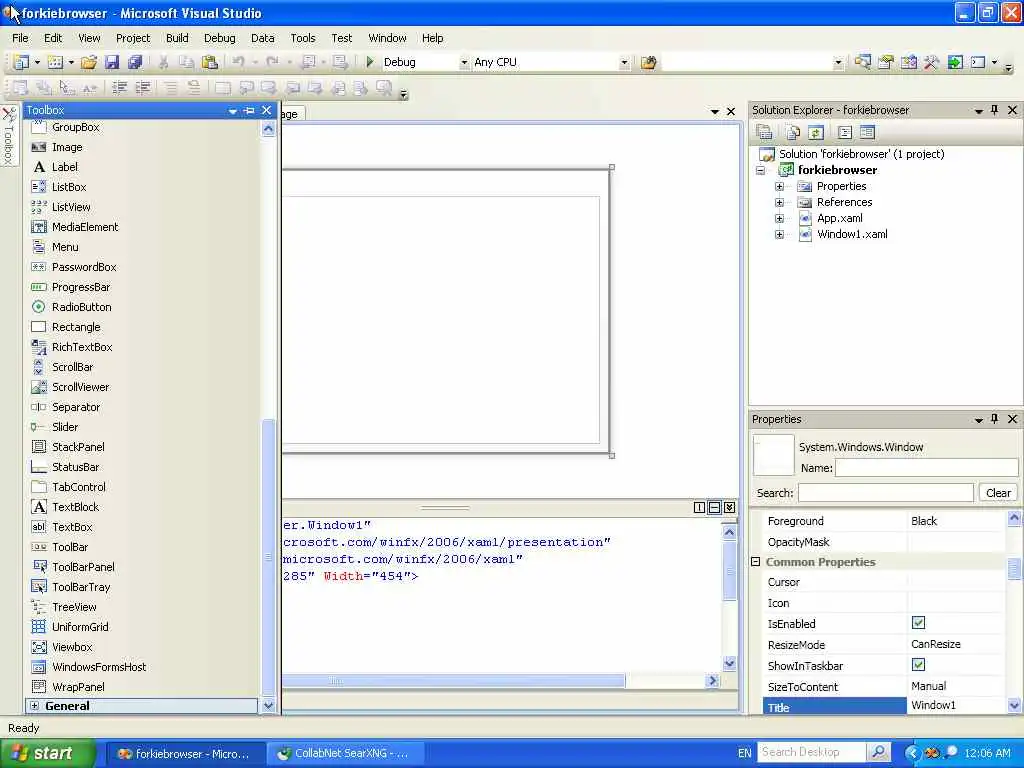
Task: Collapse the XAML pane icon
Action: click(x=729, y=507)
